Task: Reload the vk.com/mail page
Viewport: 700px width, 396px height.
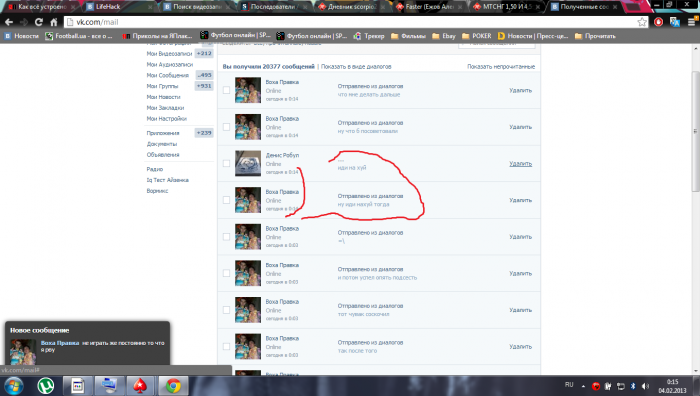Action: tap(39, 22)
